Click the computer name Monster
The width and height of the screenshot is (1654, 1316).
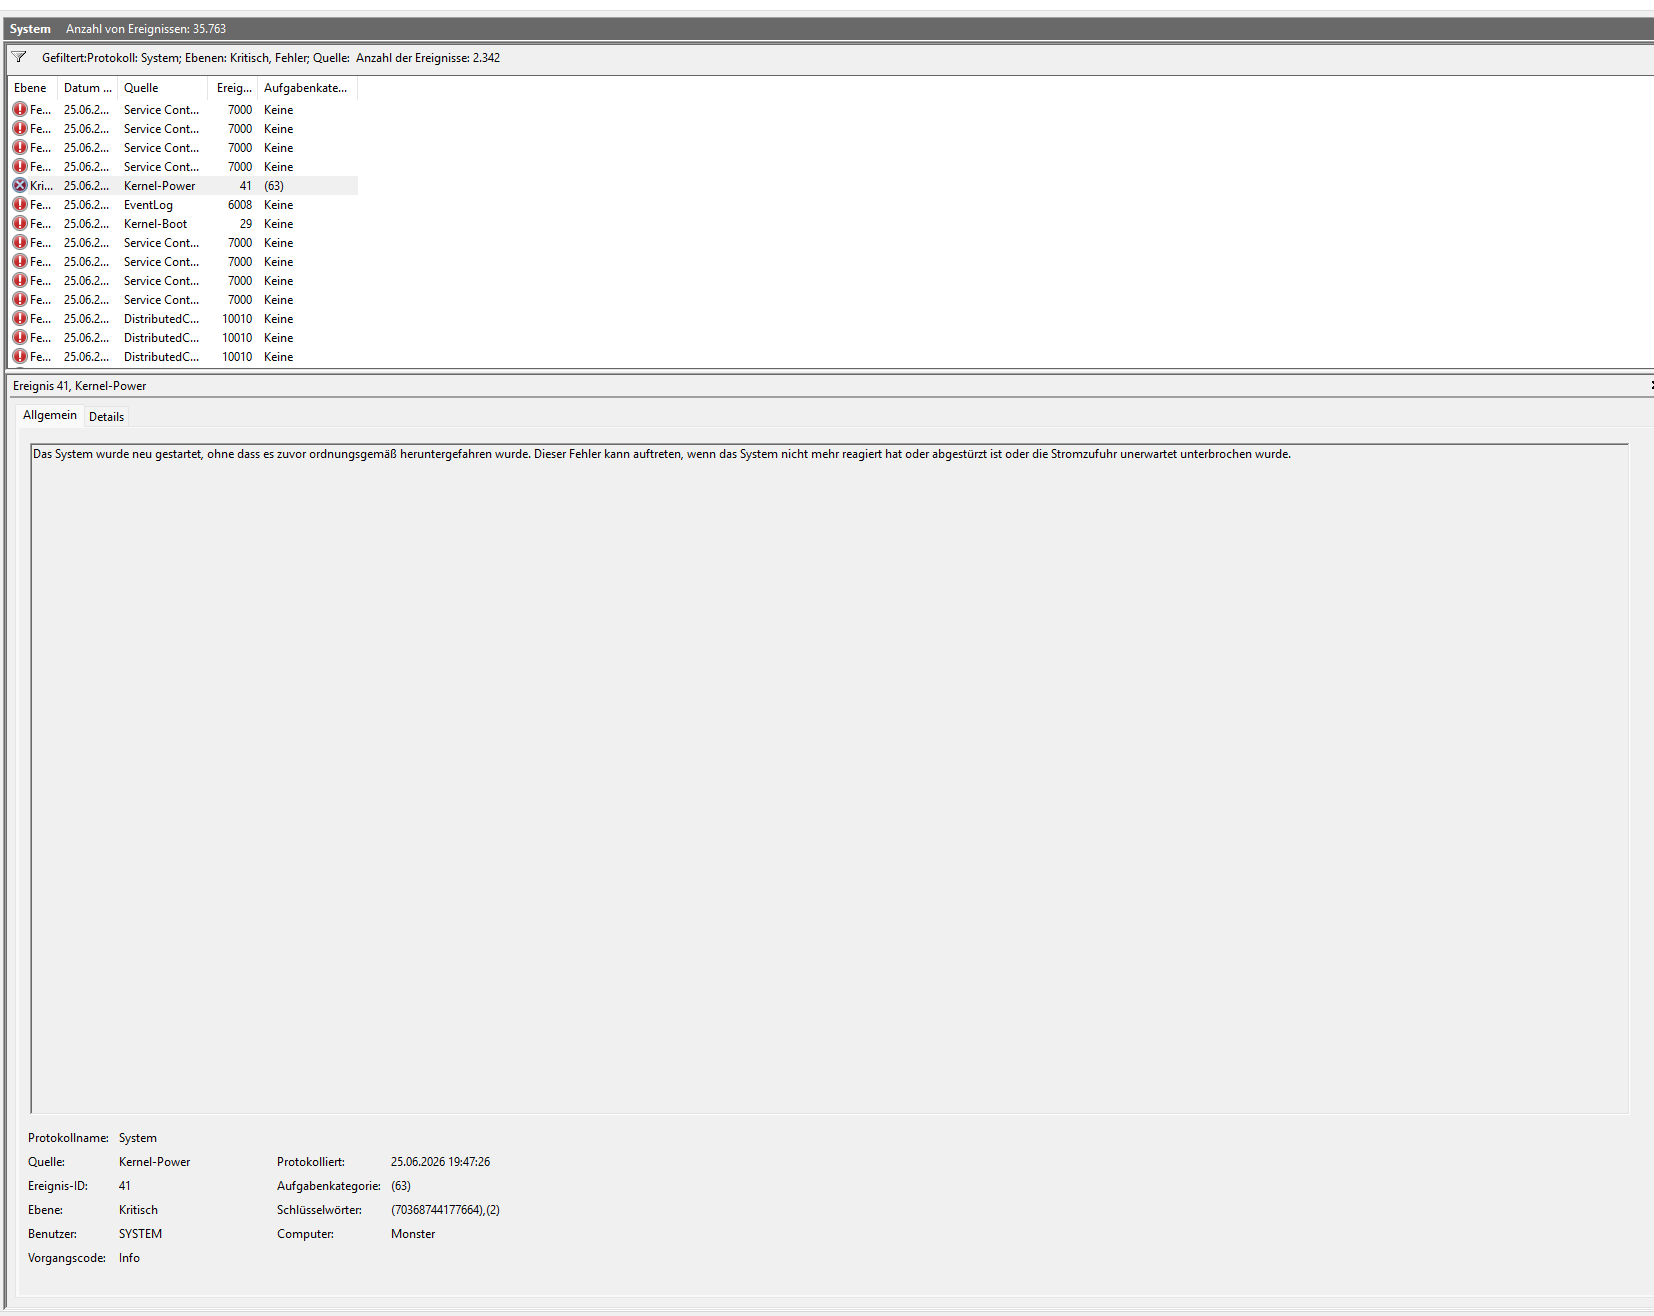(413, 1234)
